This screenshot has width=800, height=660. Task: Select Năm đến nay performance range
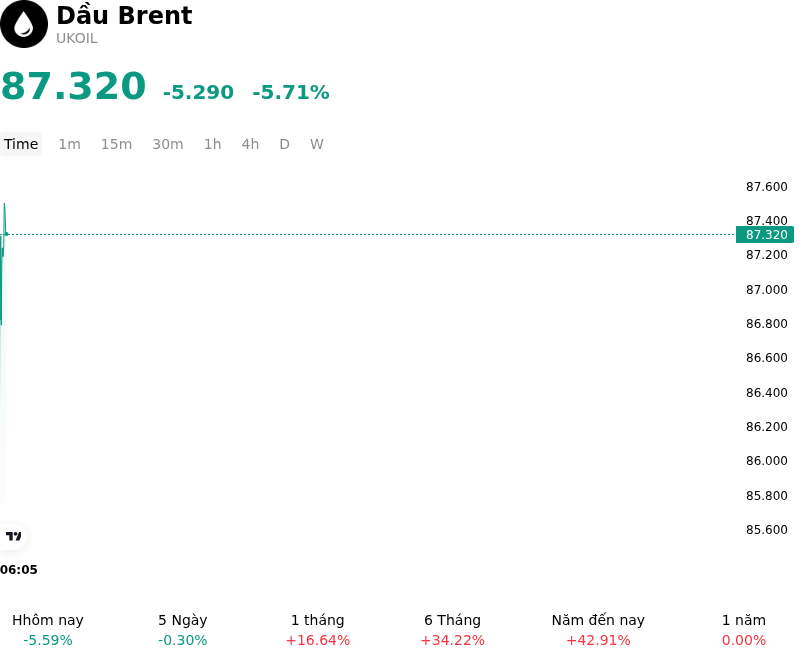[x=598, y=630]
